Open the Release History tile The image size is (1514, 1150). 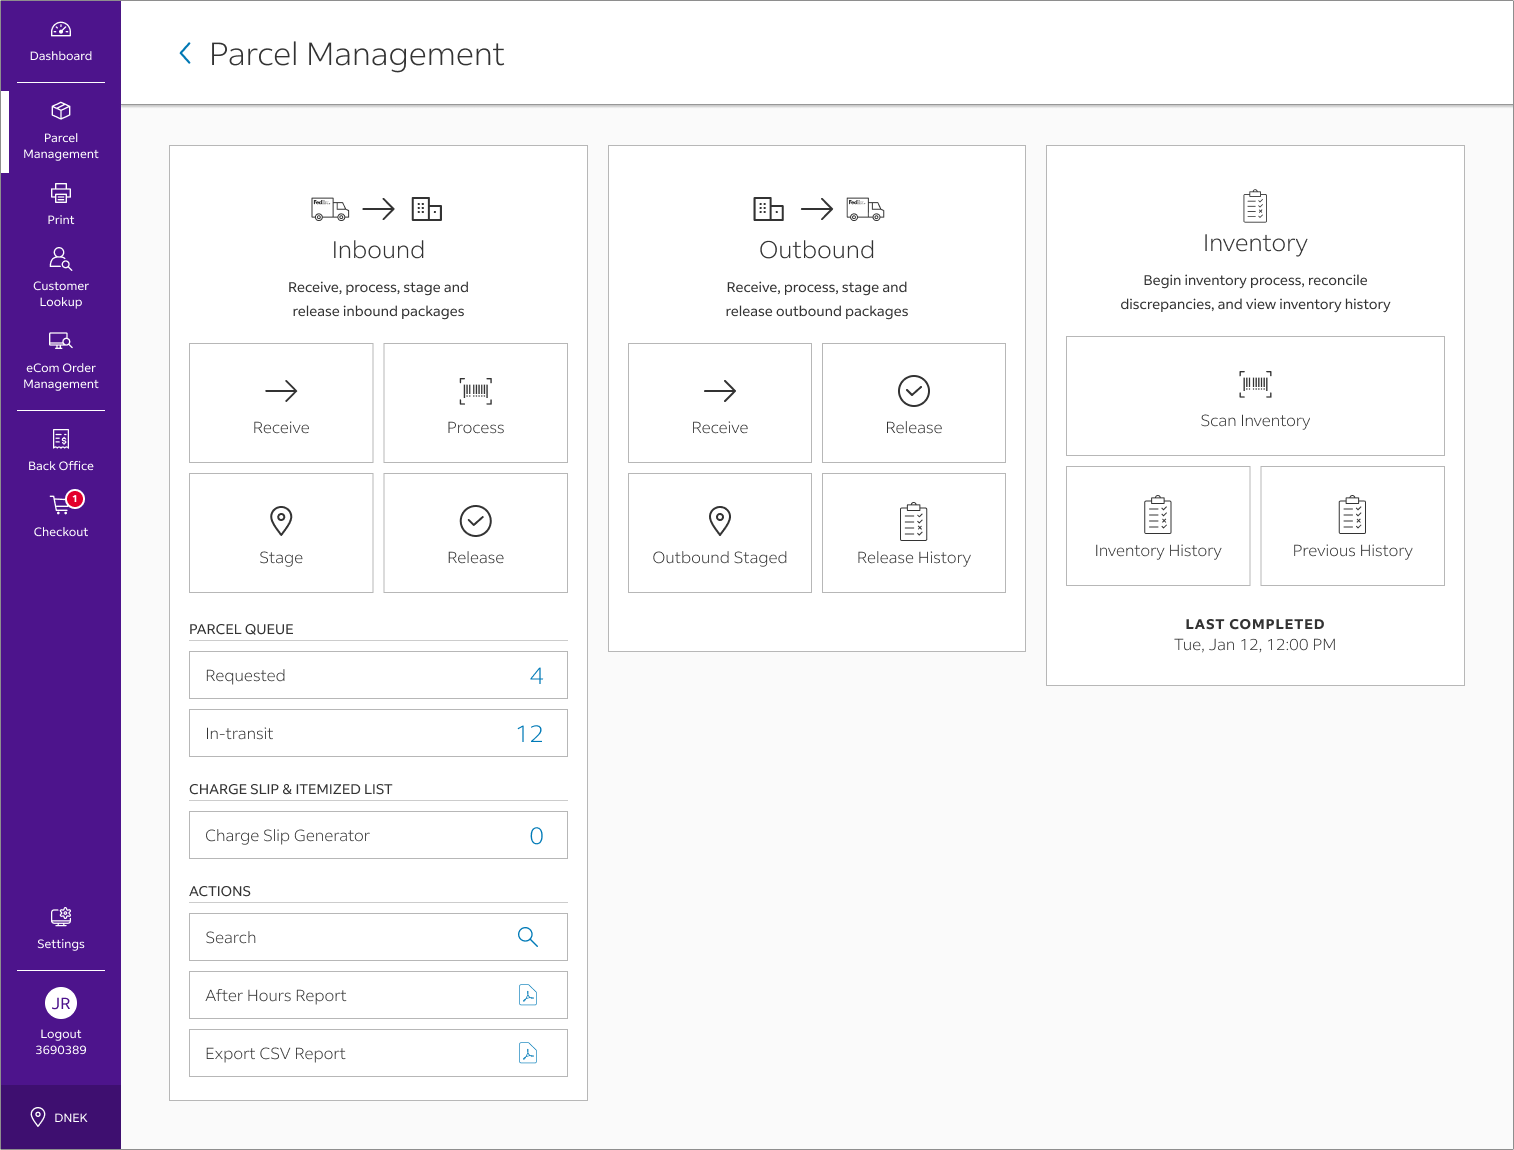[x=914, y=533]
